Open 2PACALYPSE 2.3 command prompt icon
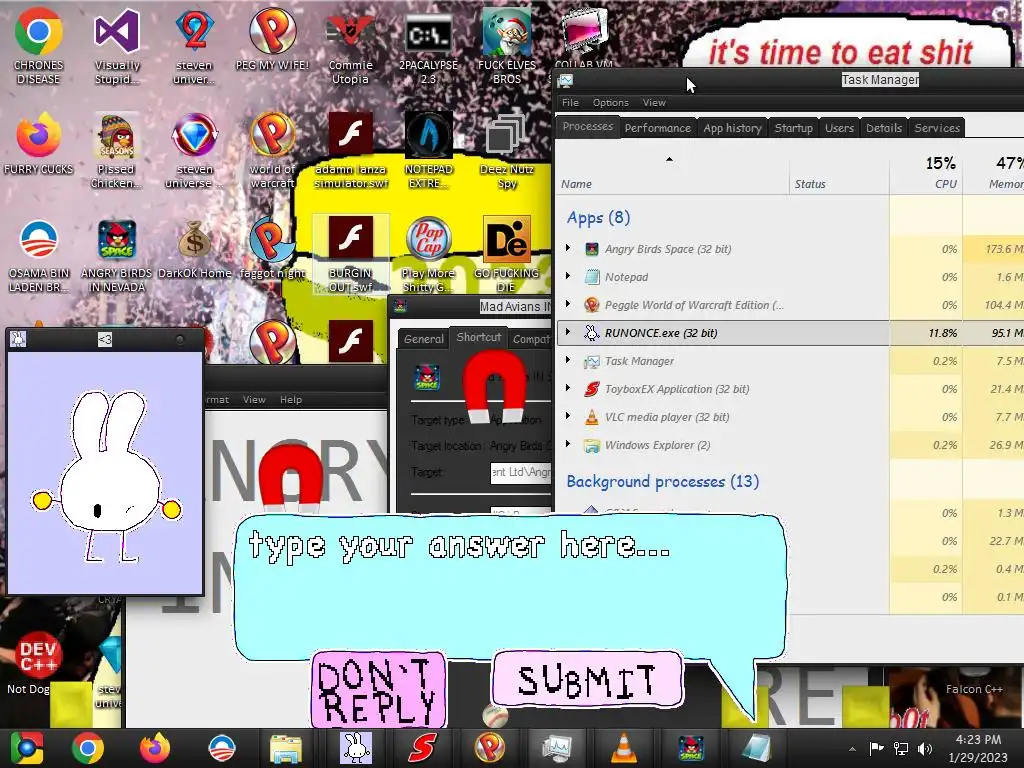The height and width of the screenshot is (768, 1024). pos(428,46)
